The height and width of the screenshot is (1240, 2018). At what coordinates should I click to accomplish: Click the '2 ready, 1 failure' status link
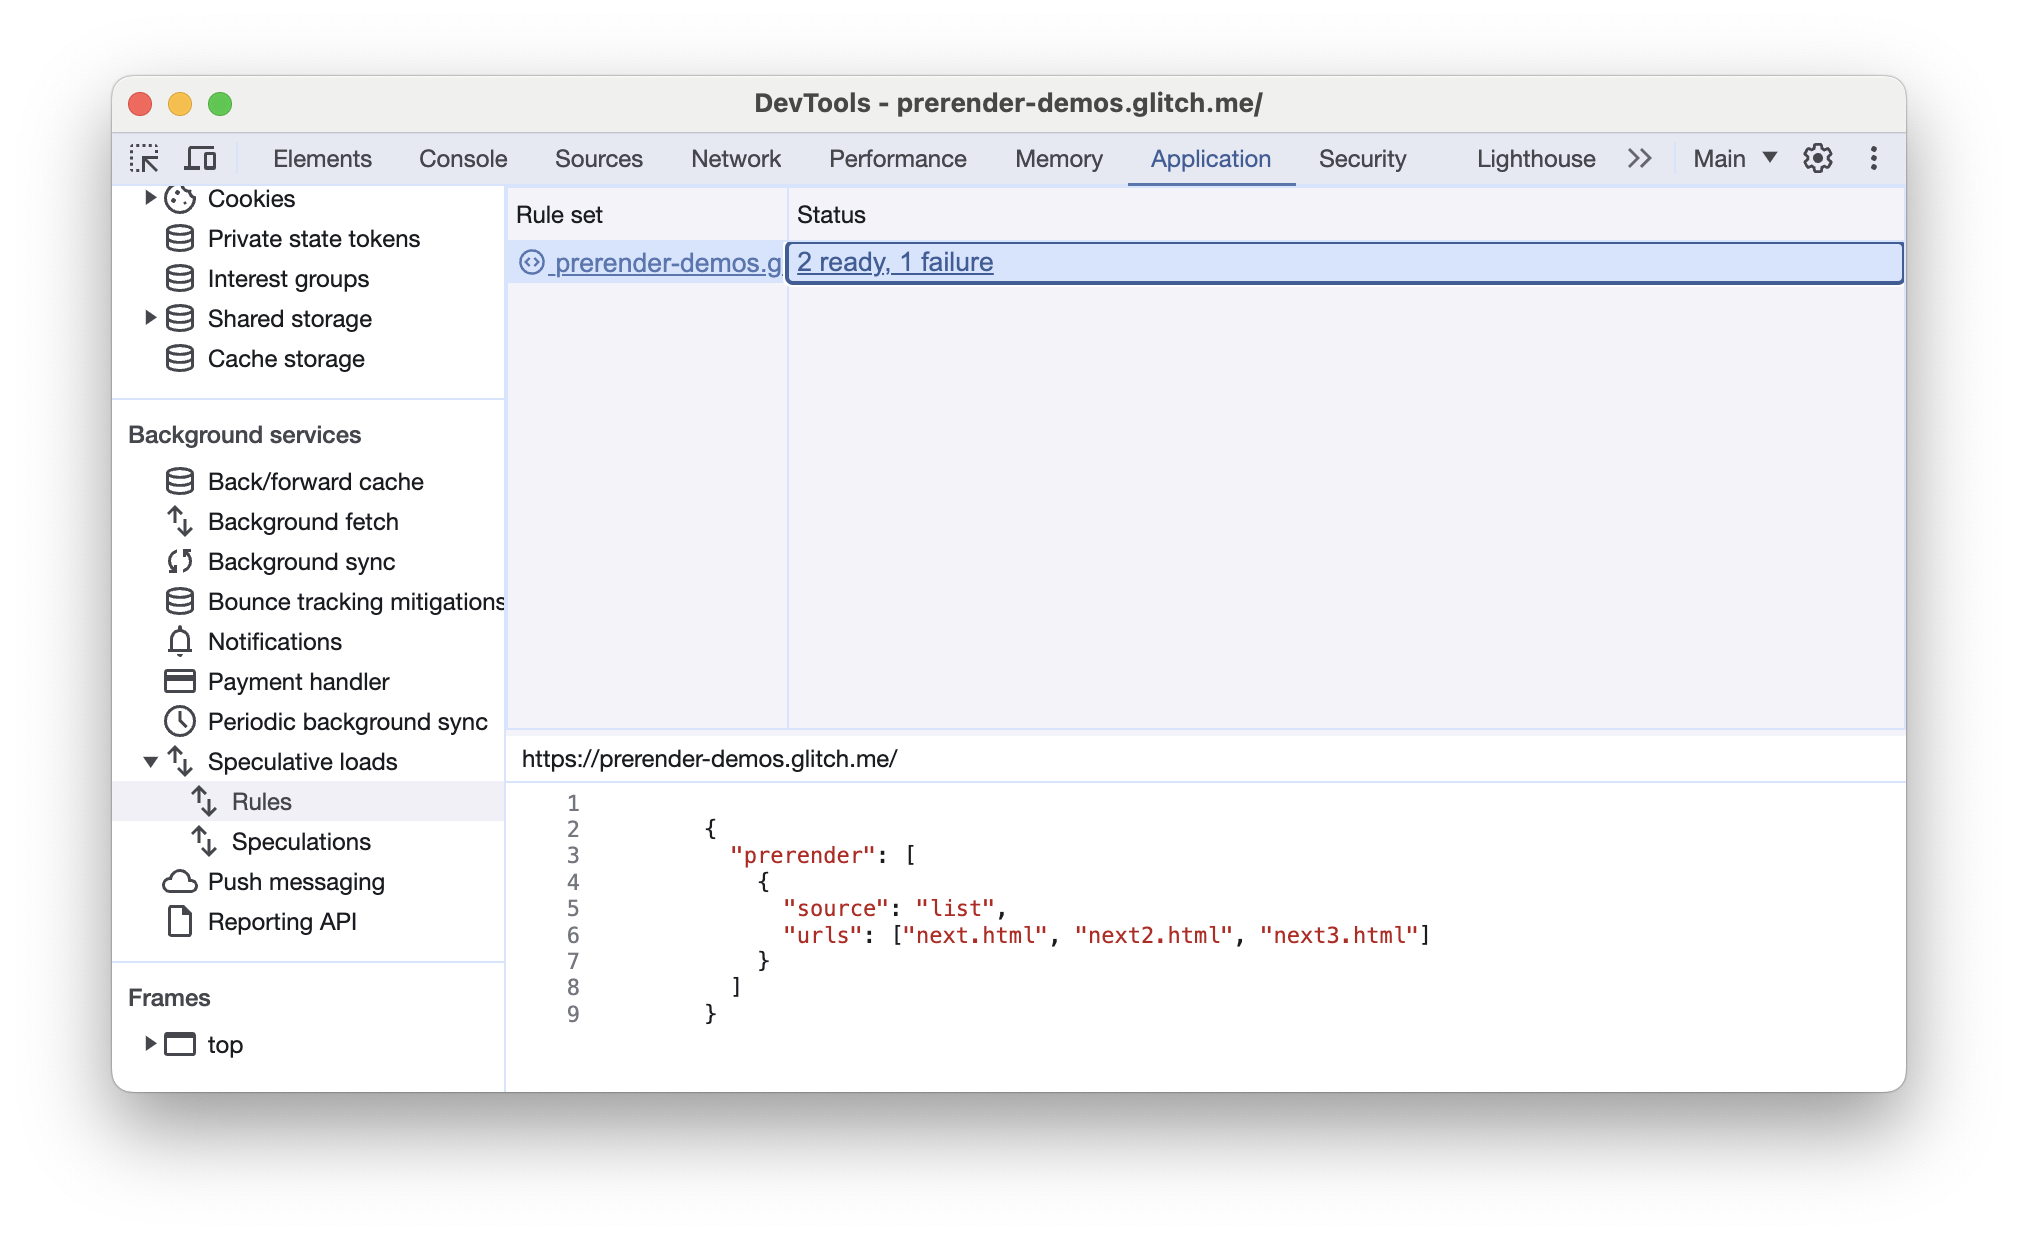[x=897, y=261]
